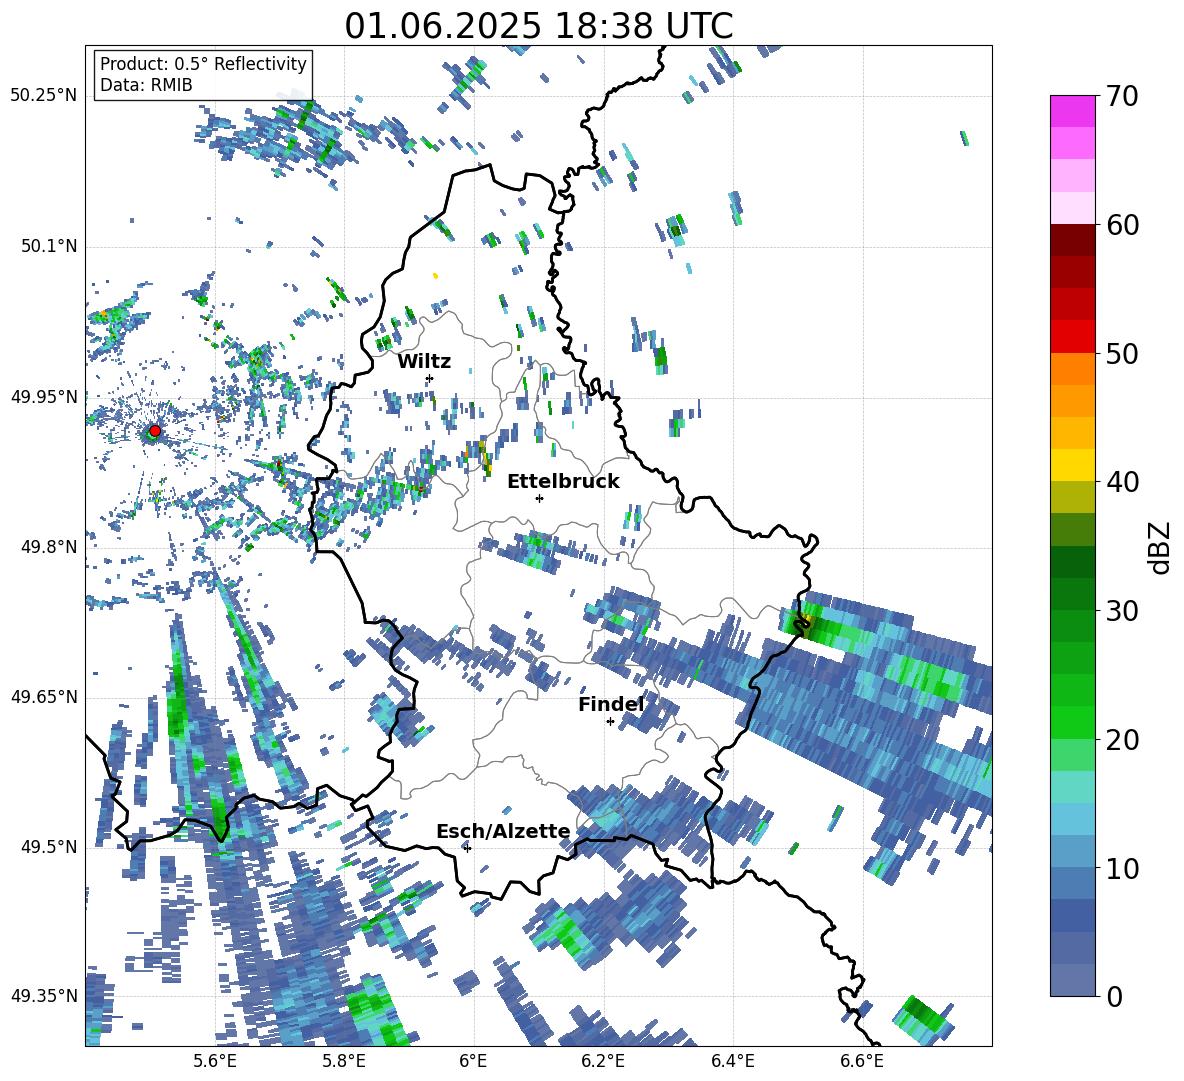Click the 49.5°N latitude label
1184x1081 pixels.
(48, 846)
